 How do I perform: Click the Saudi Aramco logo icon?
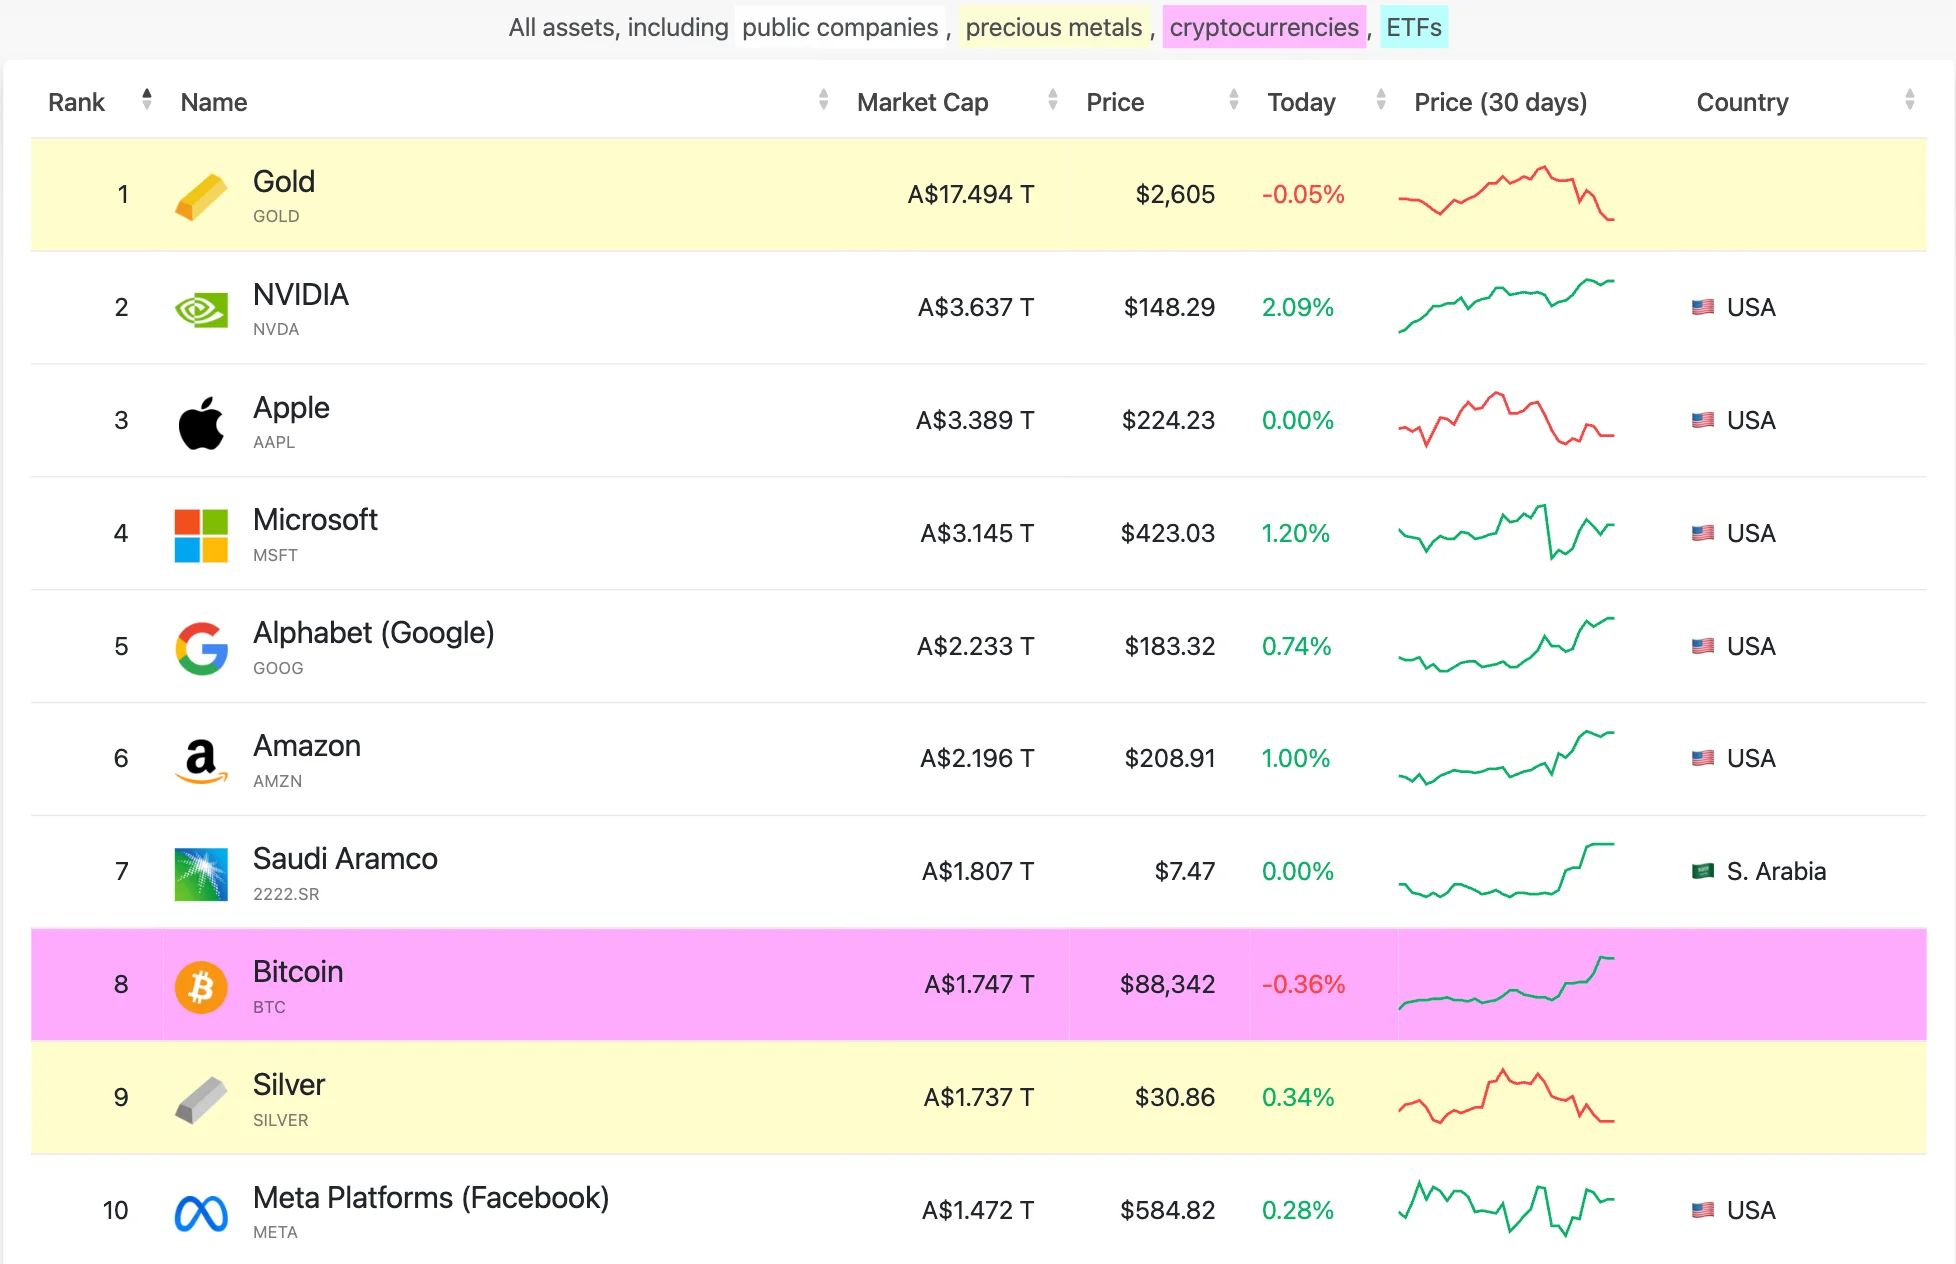click(x=201, y=874)
